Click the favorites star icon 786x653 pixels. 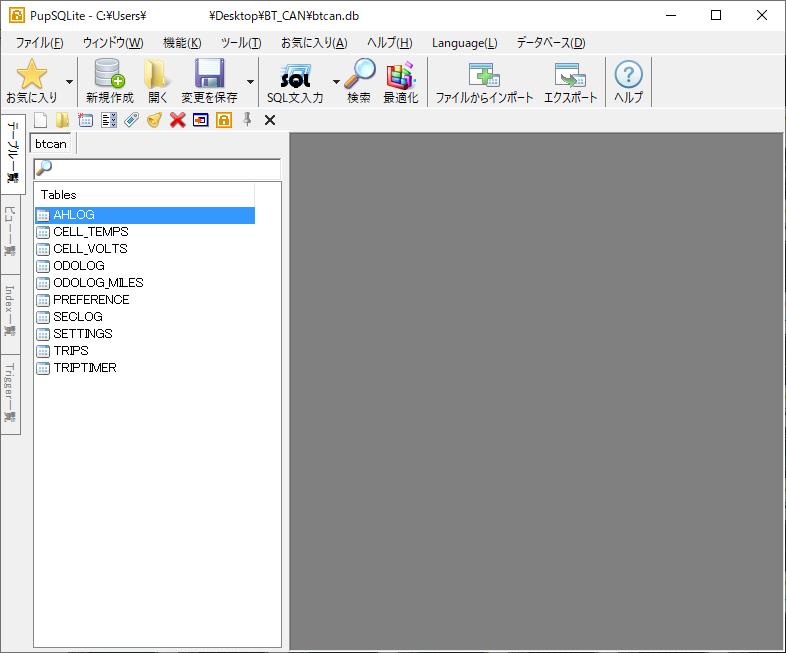[x=32, y=75]
